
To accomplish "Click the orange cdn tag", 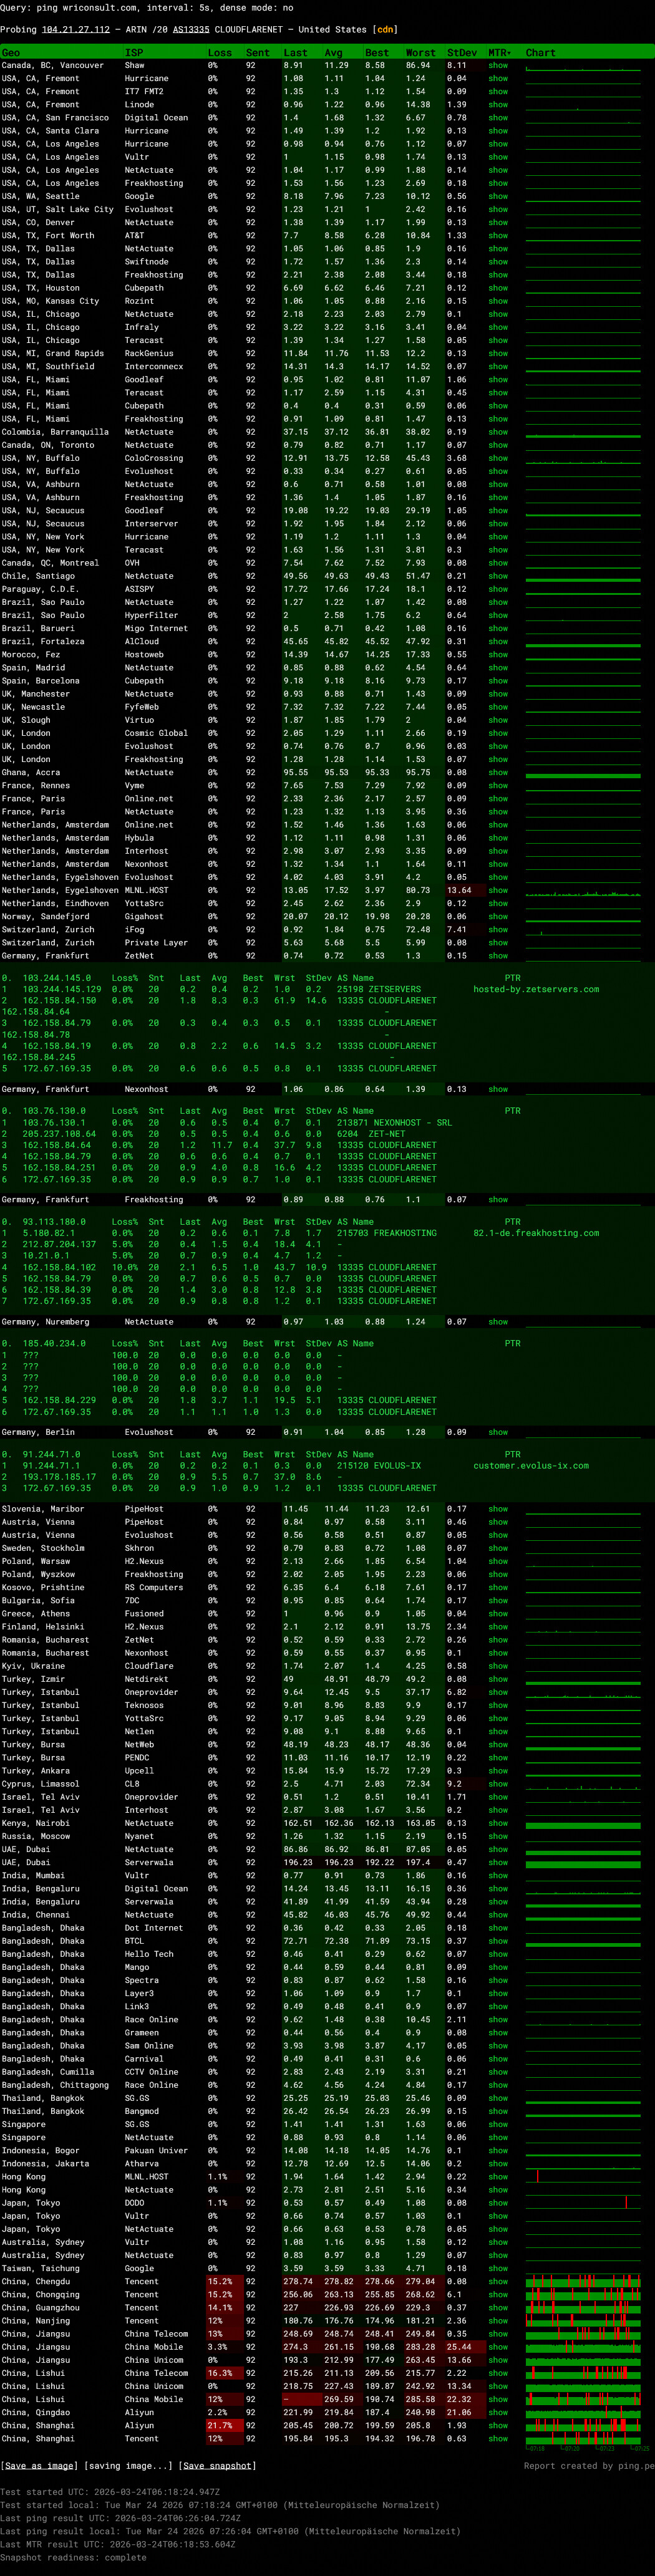I will click(x=385, y=29).
